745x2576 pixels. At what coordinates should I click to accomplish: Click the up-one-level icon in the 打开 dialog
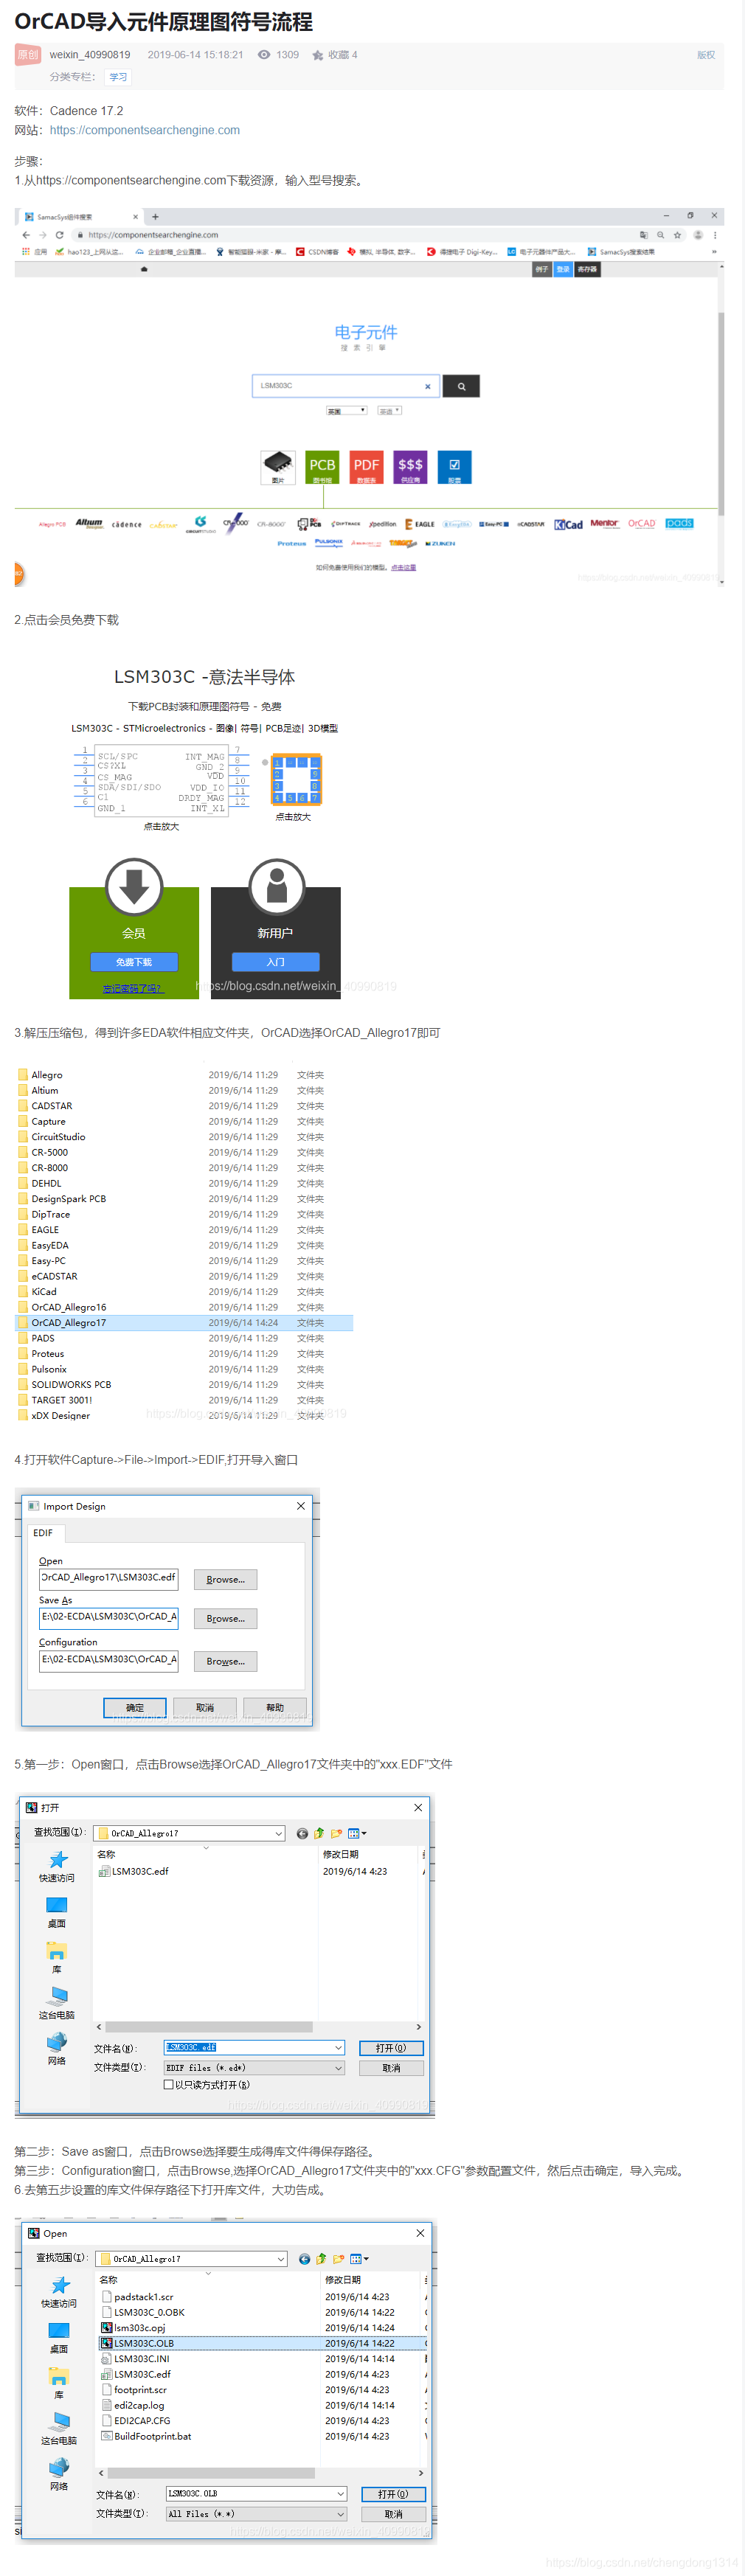click(x=319, y=1833)
